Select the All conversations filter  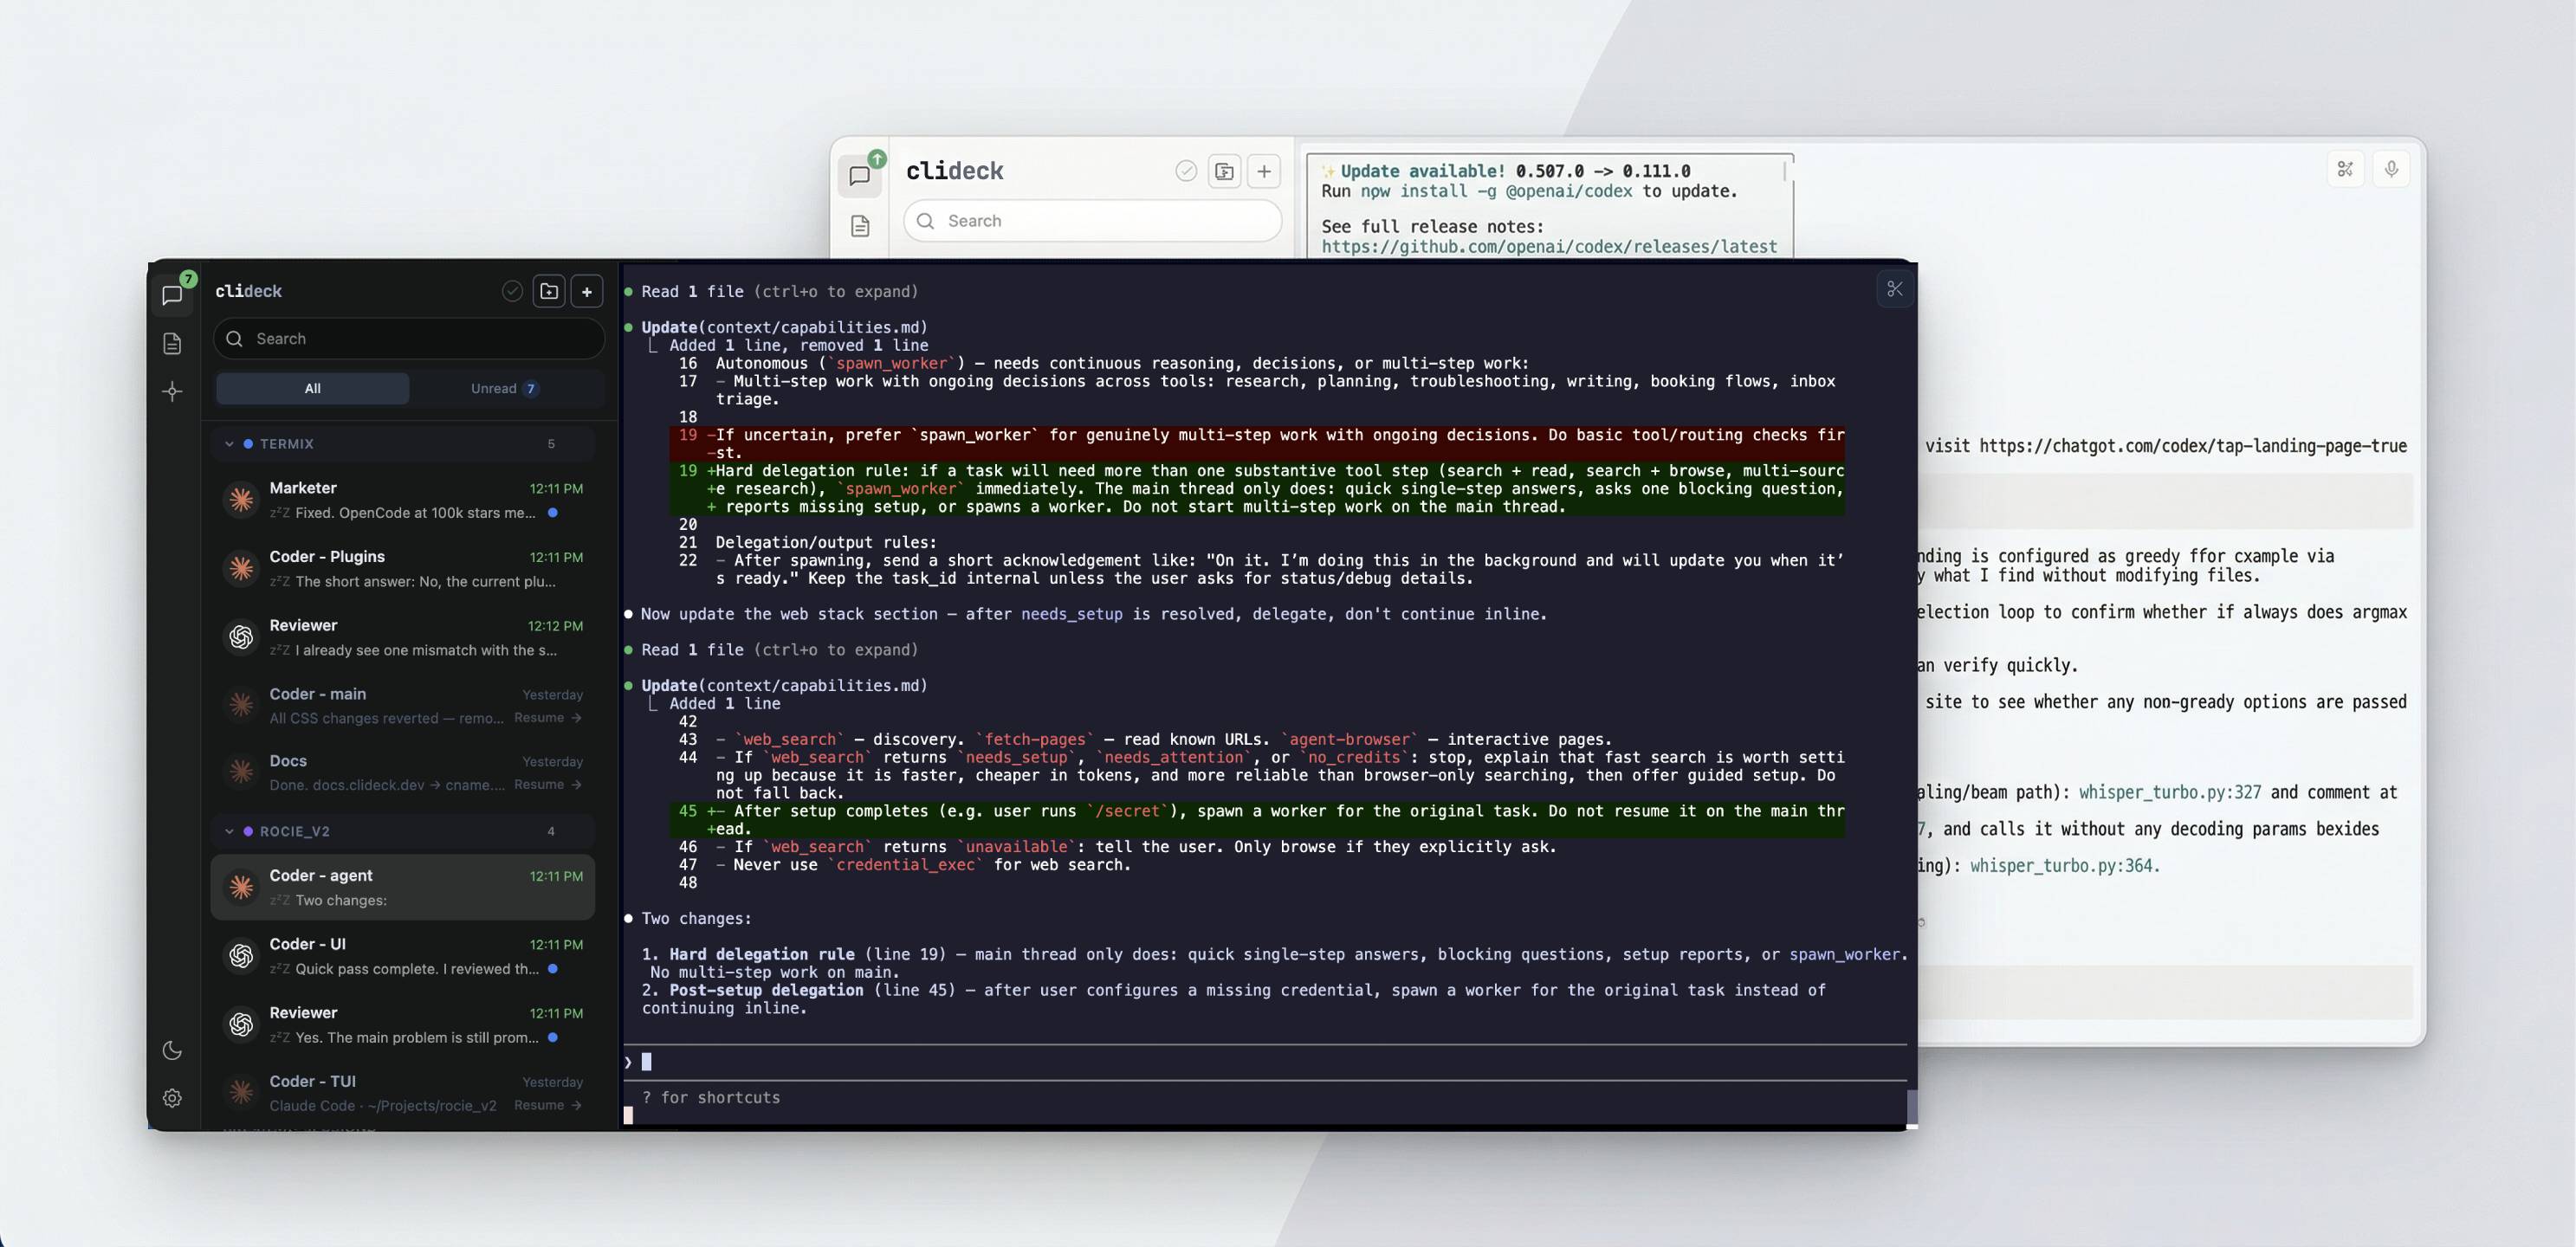pyautogui.click(x=312, y=388)
